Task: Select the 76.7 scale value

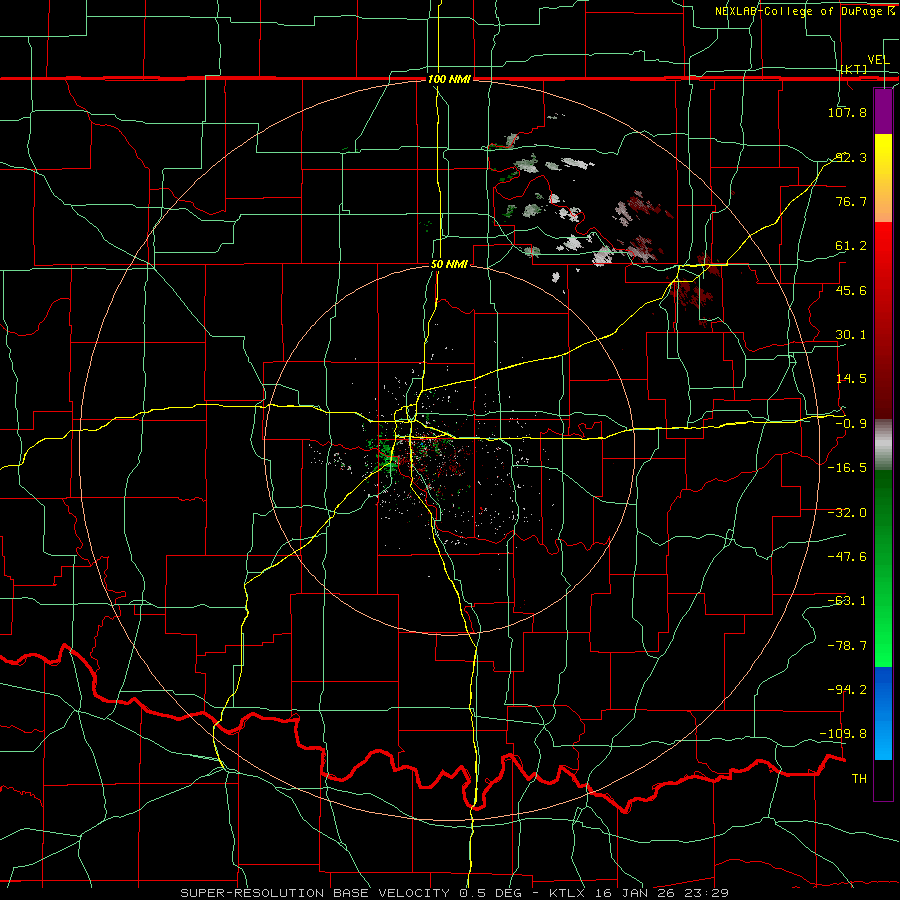Action: click(850, 201)
